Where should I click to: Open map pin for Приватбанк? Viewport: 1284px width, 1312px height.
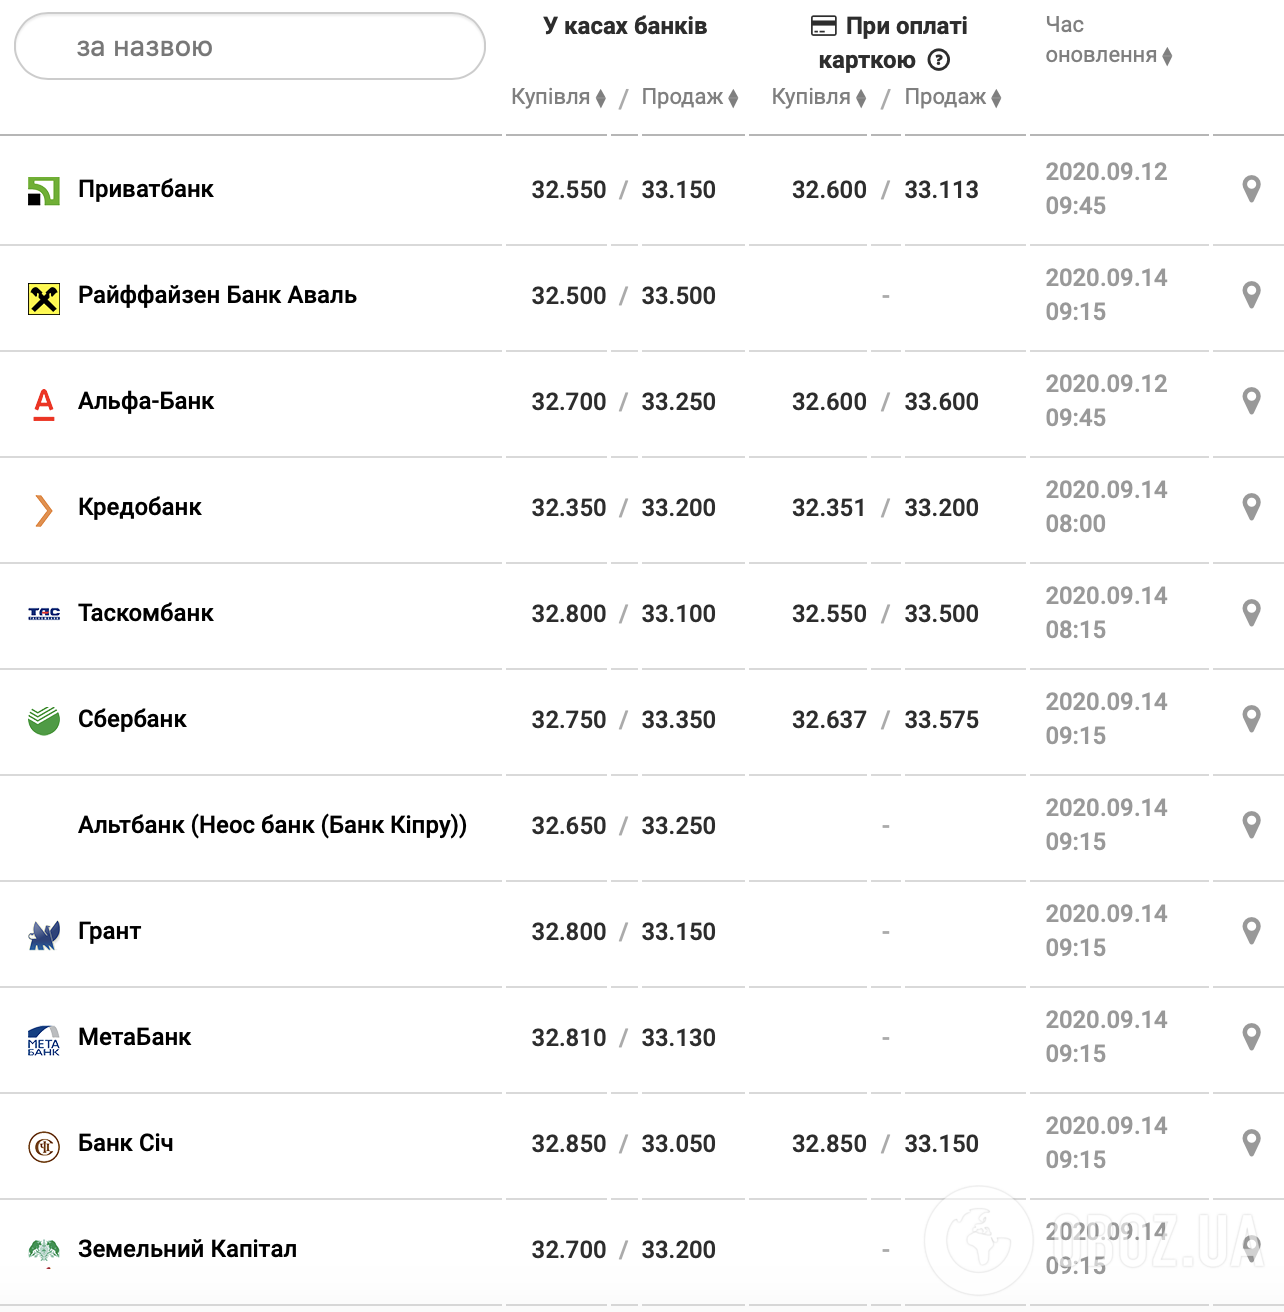(1251, 189)
